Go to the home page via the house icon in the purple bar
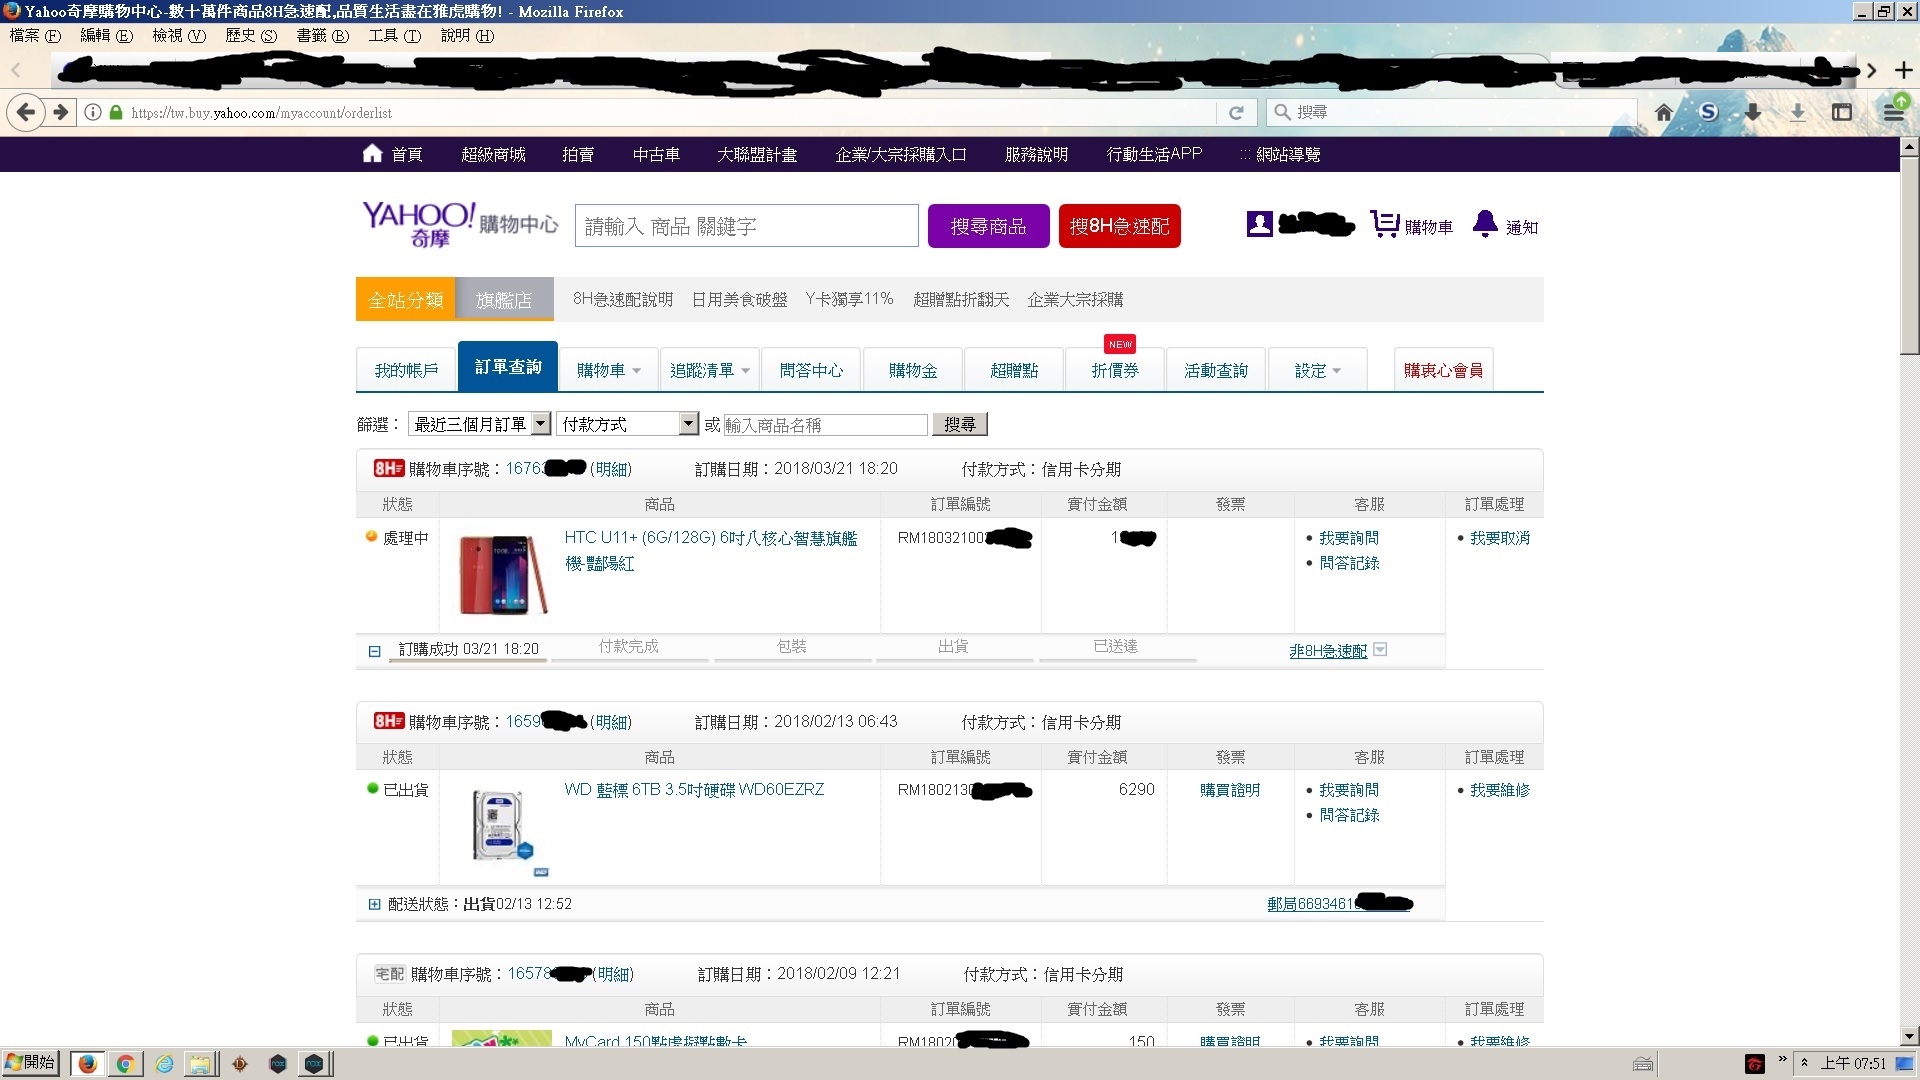This screenshot has width=1920, height=1080. tap(372, 153)
